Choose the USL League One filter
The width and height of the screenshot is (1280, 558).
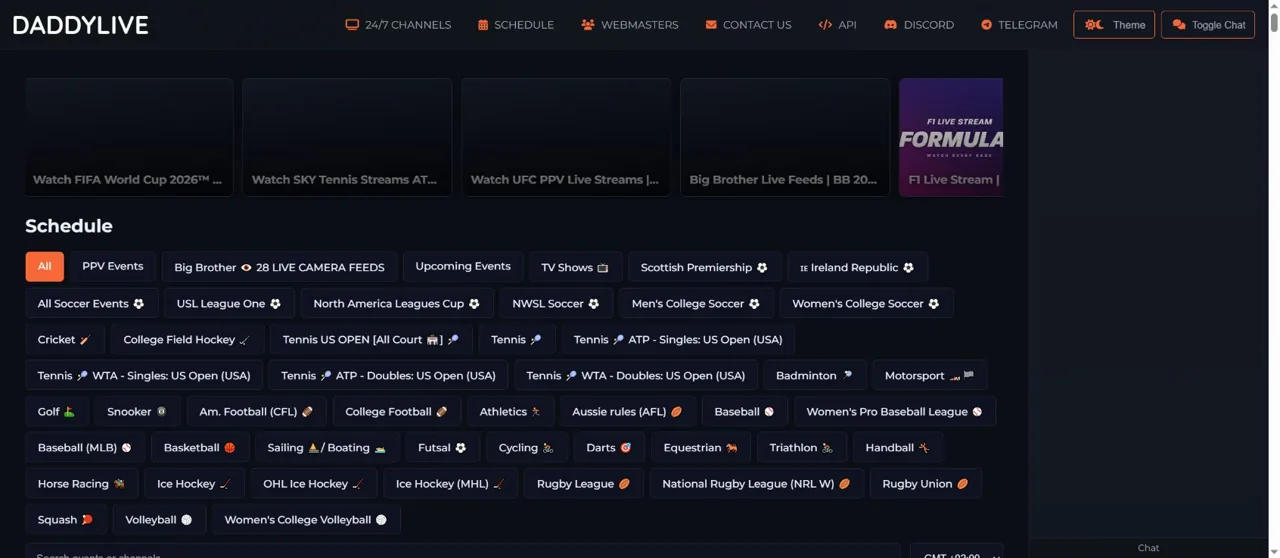pyautogui.click(x=230, y=303)
